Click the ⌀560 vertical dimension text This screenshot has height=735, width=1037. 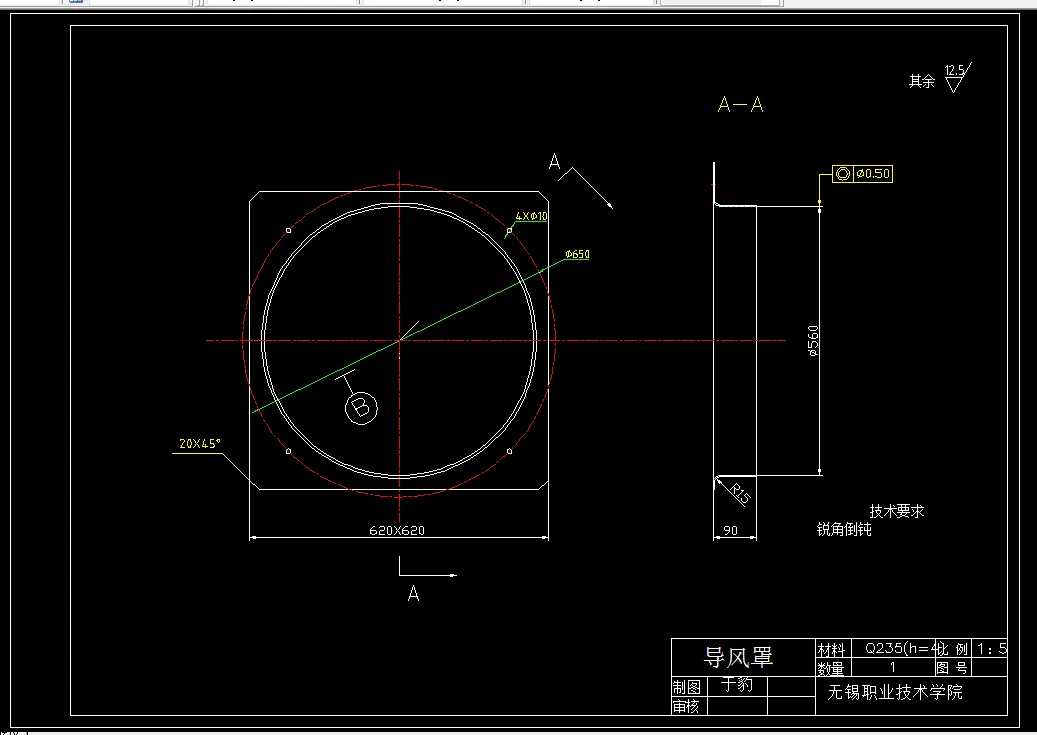pyautogui.click(x=813, y=341)
